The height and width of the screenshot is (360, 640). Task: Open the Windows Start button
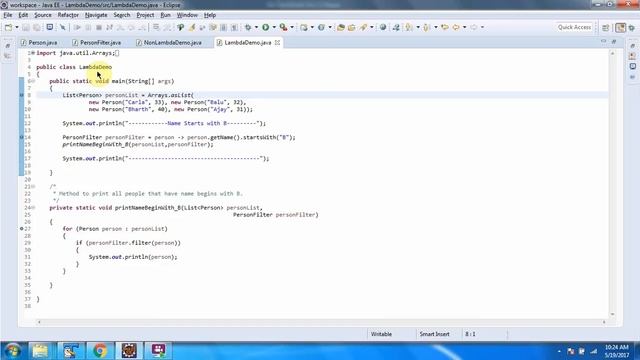pyautogui.click(x=13, y=351)
